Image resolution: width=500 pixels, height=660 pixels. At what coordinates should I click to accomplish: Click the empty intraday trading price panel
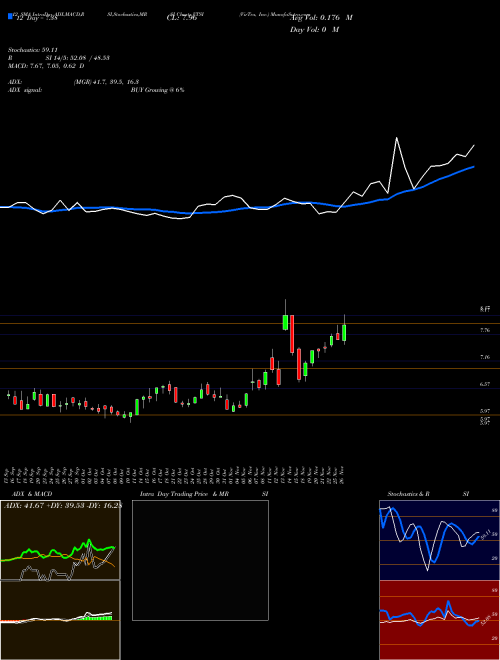coord(200,560)
